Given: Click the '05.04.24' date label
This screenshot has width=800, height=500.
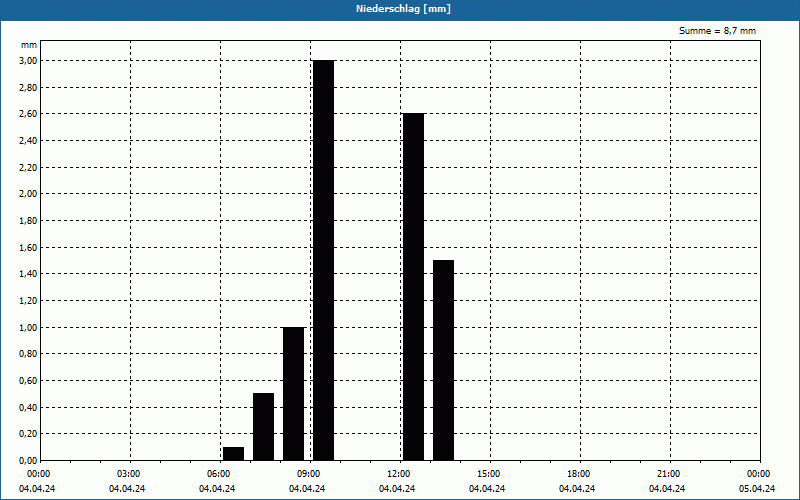Looking at the screenshot, I should point(757,489).
